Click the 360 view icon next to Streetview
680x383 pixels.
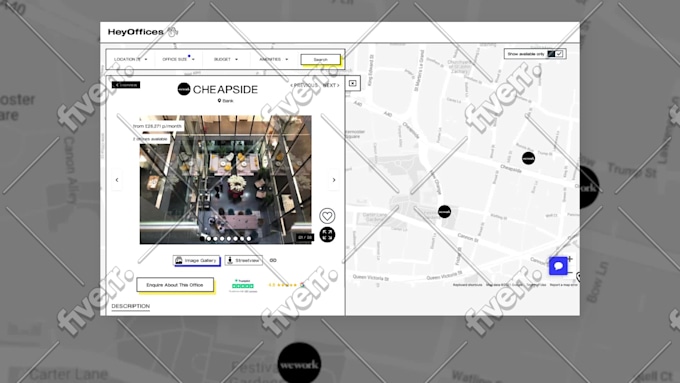(273, 260)
